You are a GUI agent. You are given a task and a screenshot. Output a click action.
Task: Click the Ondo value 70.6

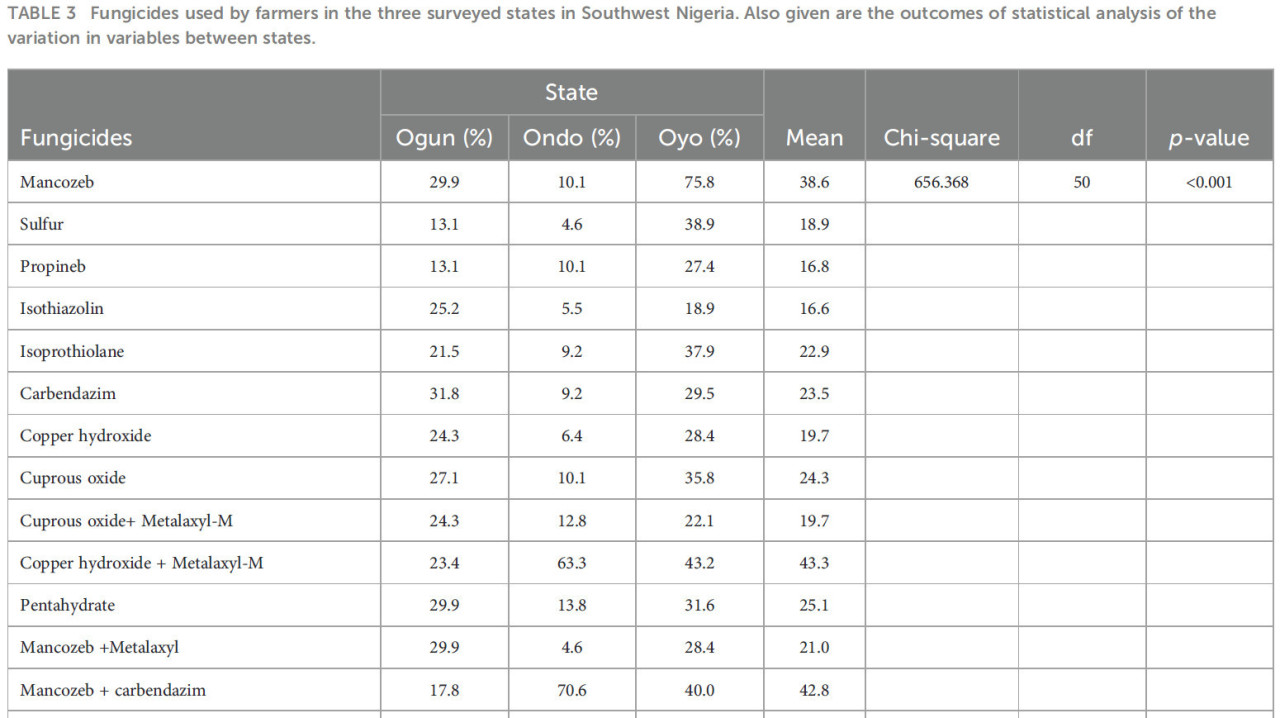571,690
